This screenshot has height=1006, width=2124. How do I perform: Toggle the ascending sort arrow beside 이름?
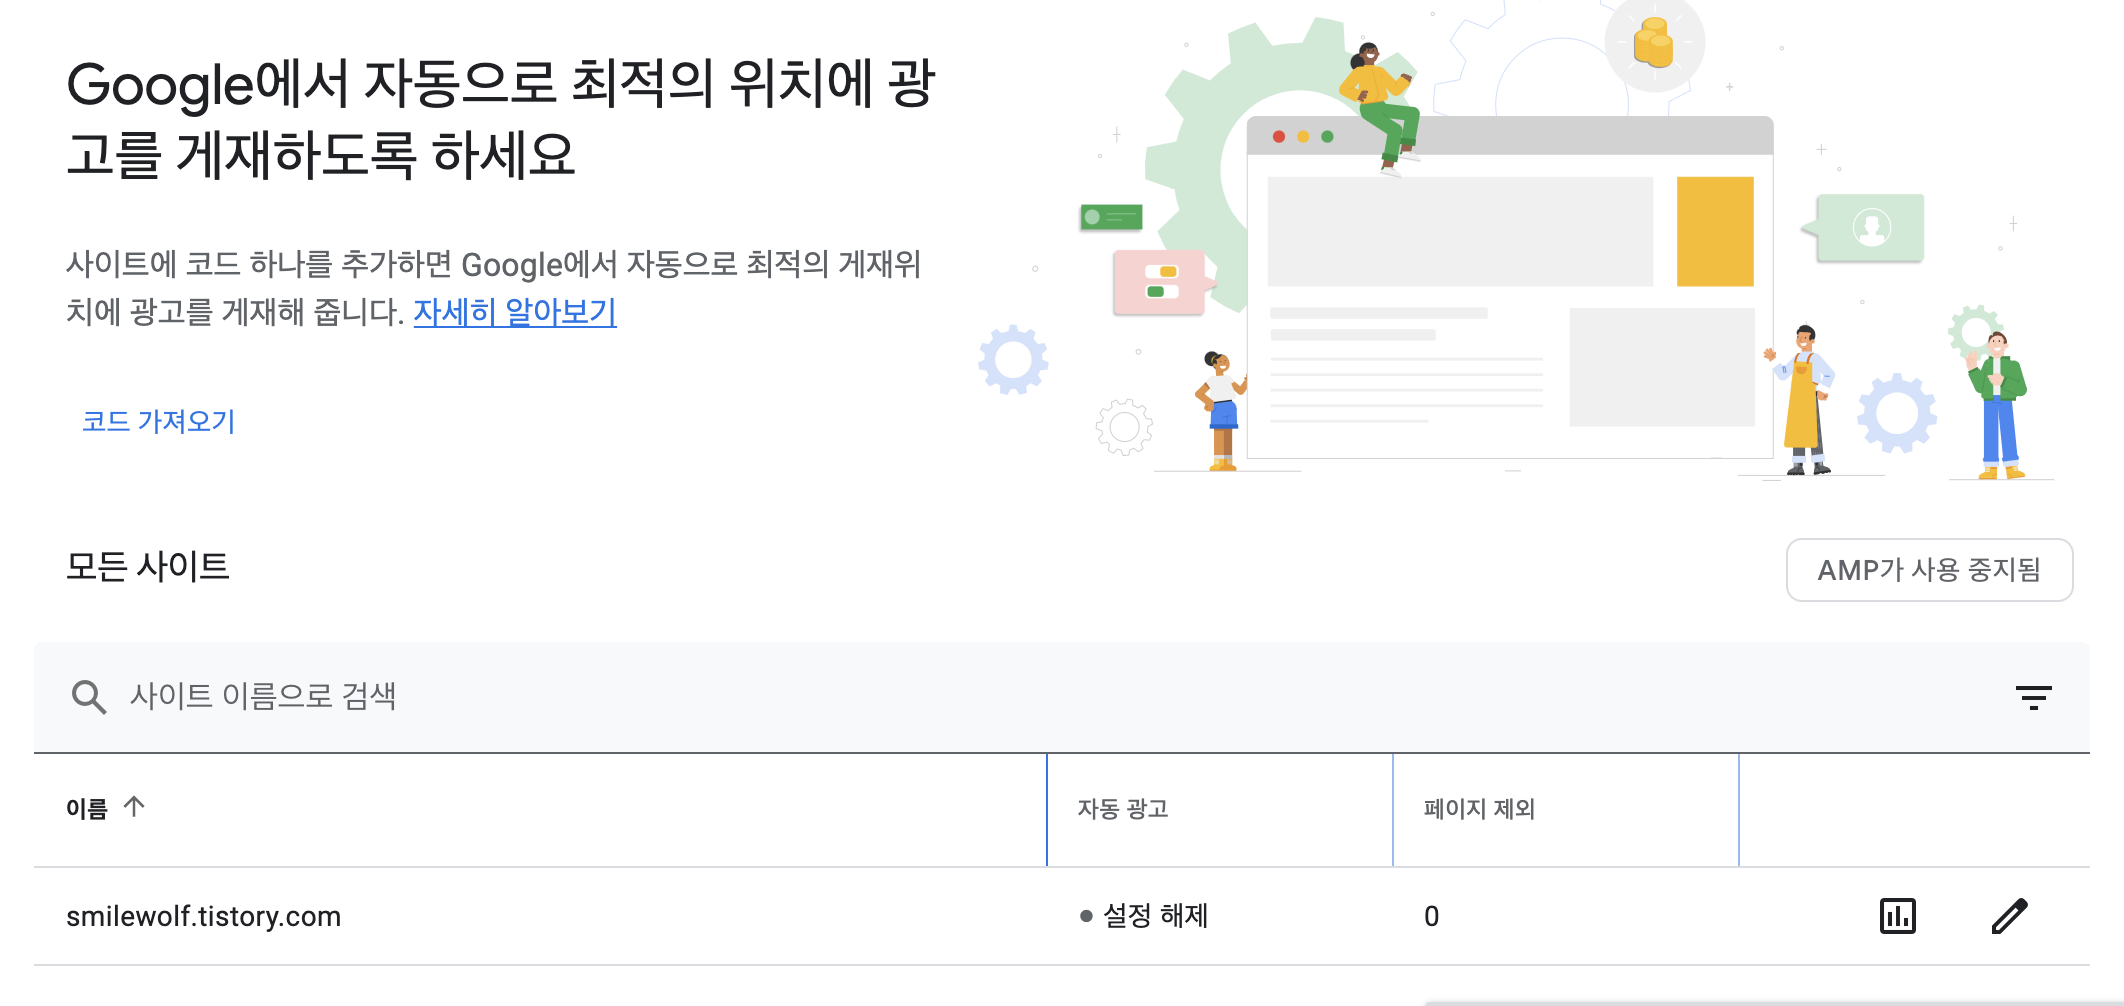point(134,806)
